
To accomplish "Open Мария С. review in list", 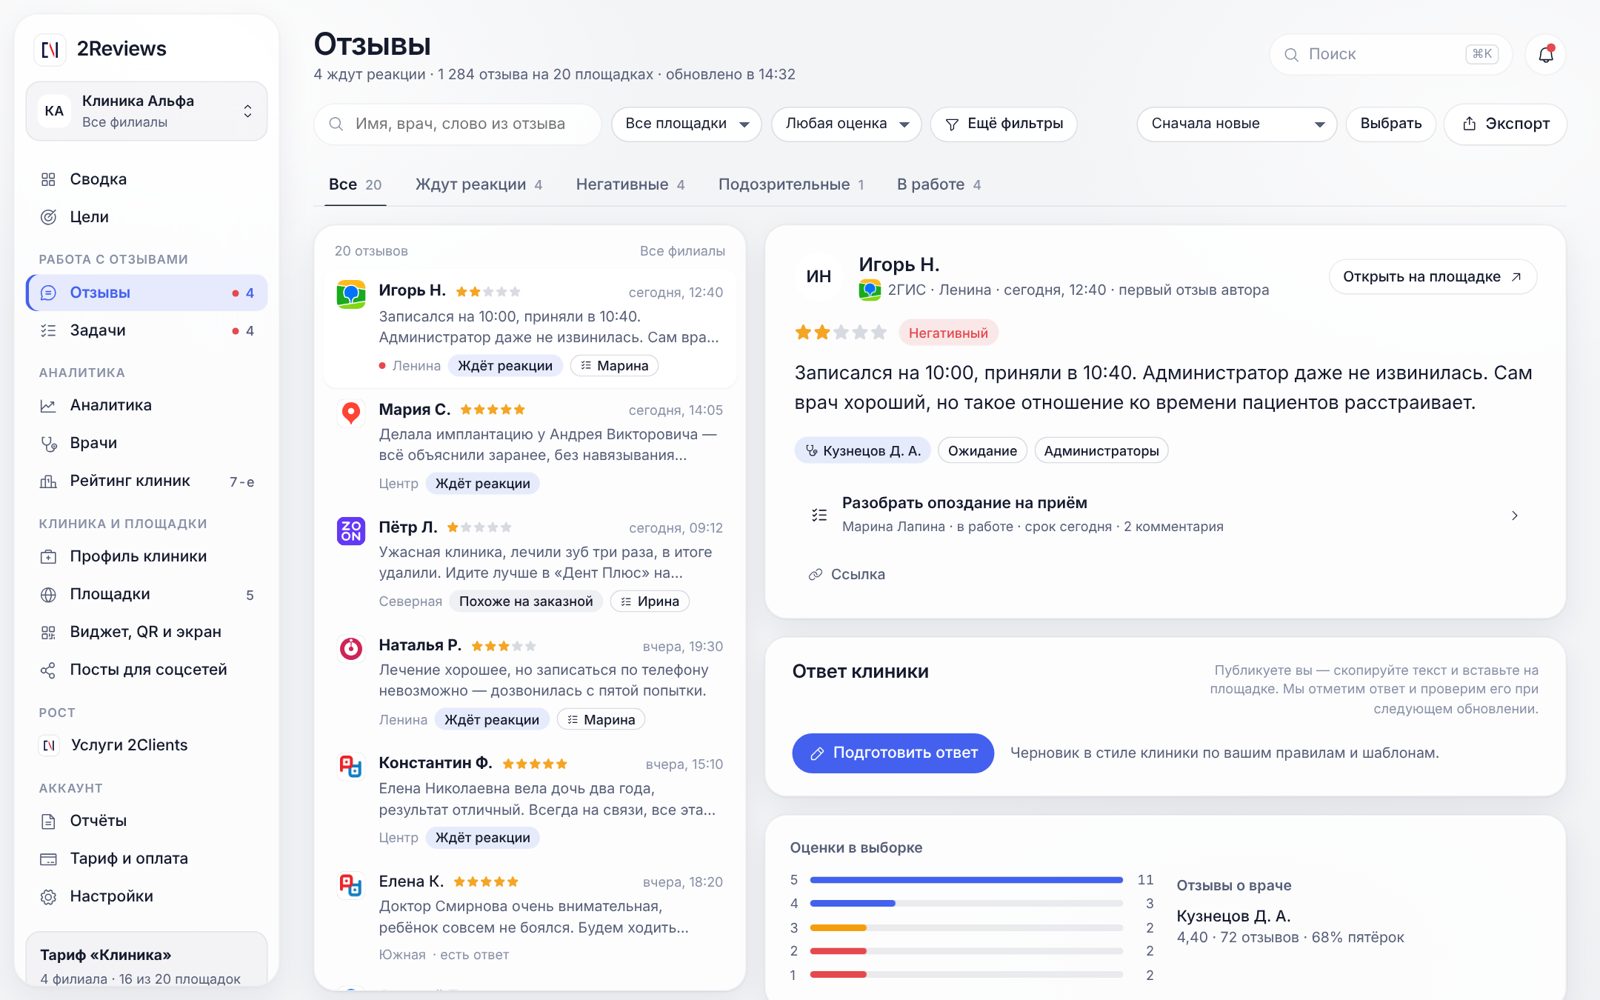I will pos(530,446).
